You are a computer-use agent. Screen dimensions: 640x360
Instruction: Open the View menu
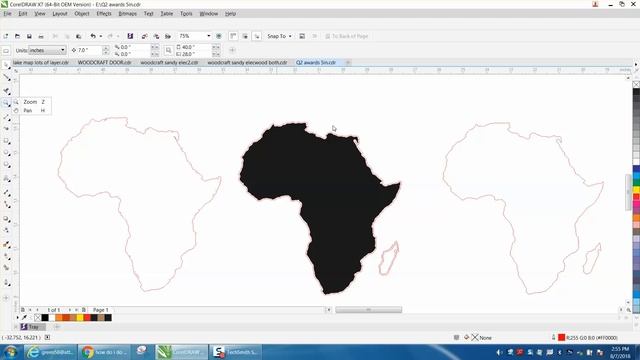40,13
